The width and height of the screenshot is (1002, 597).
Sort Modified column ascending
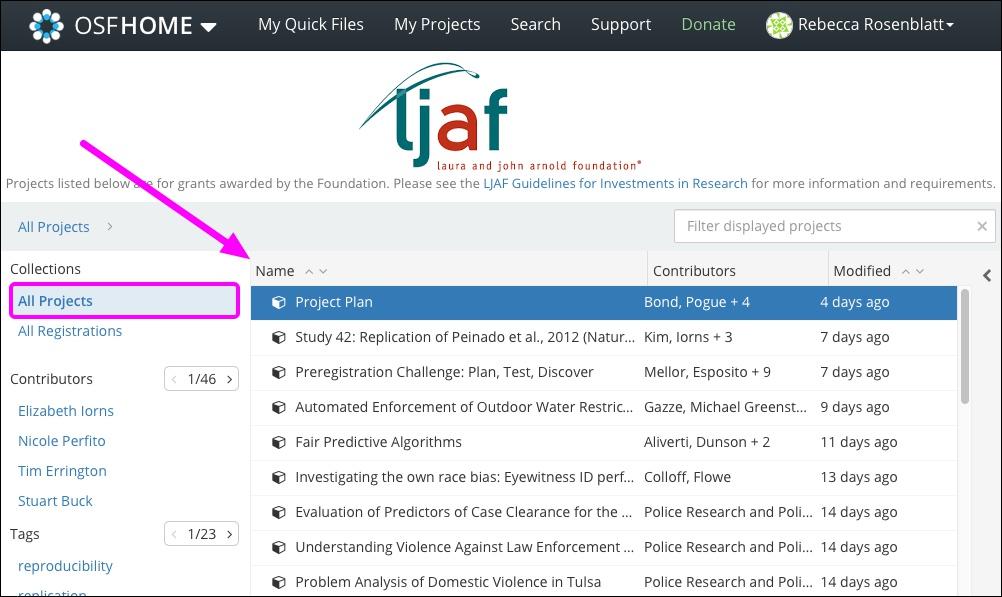(x=906, y=272)
